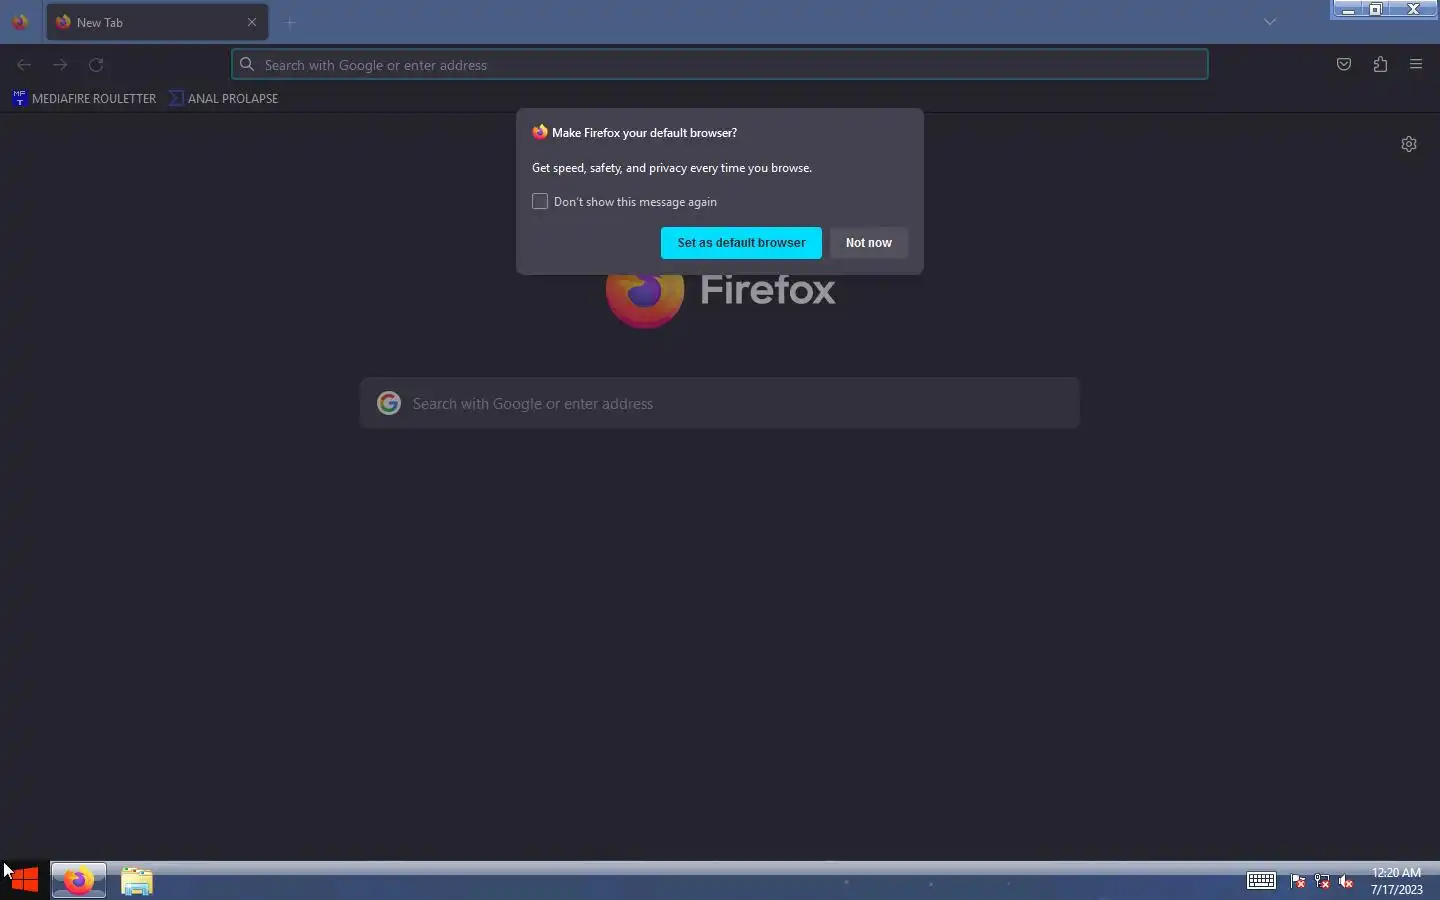Screen dimensions: 1440x900
Task: Open the MEDIAFIRE ROULETTER bookmark
Action: coord(84,98)
